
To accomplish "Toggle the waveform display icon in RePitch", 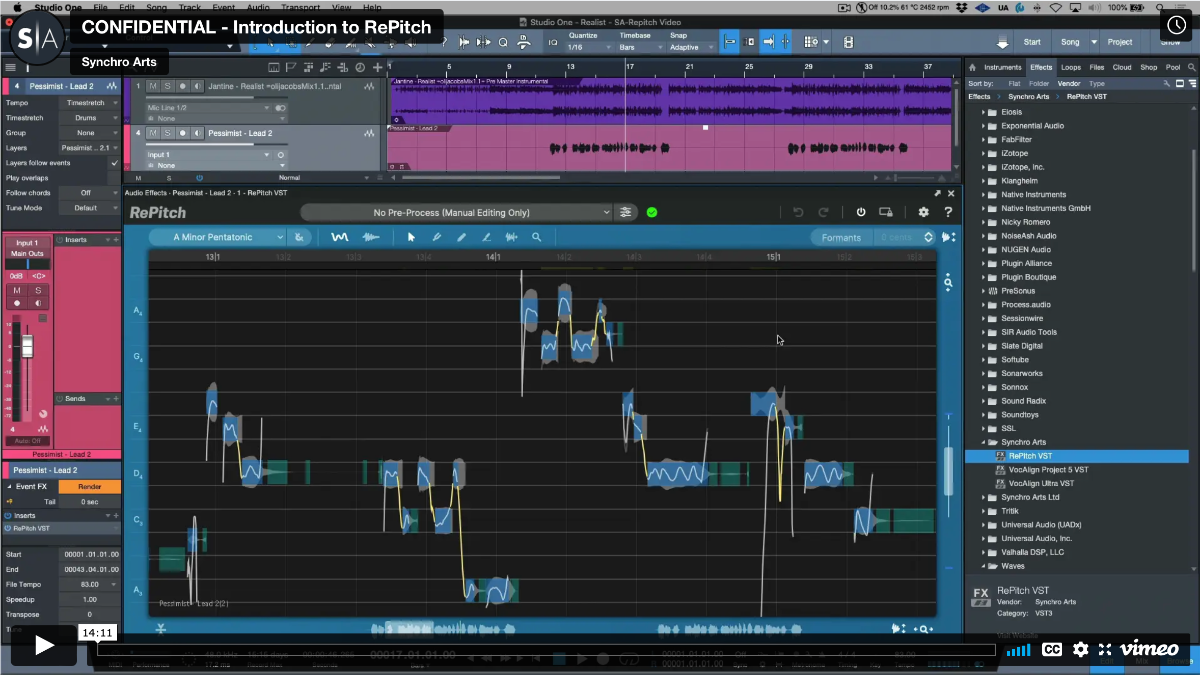I will [370, 237].
